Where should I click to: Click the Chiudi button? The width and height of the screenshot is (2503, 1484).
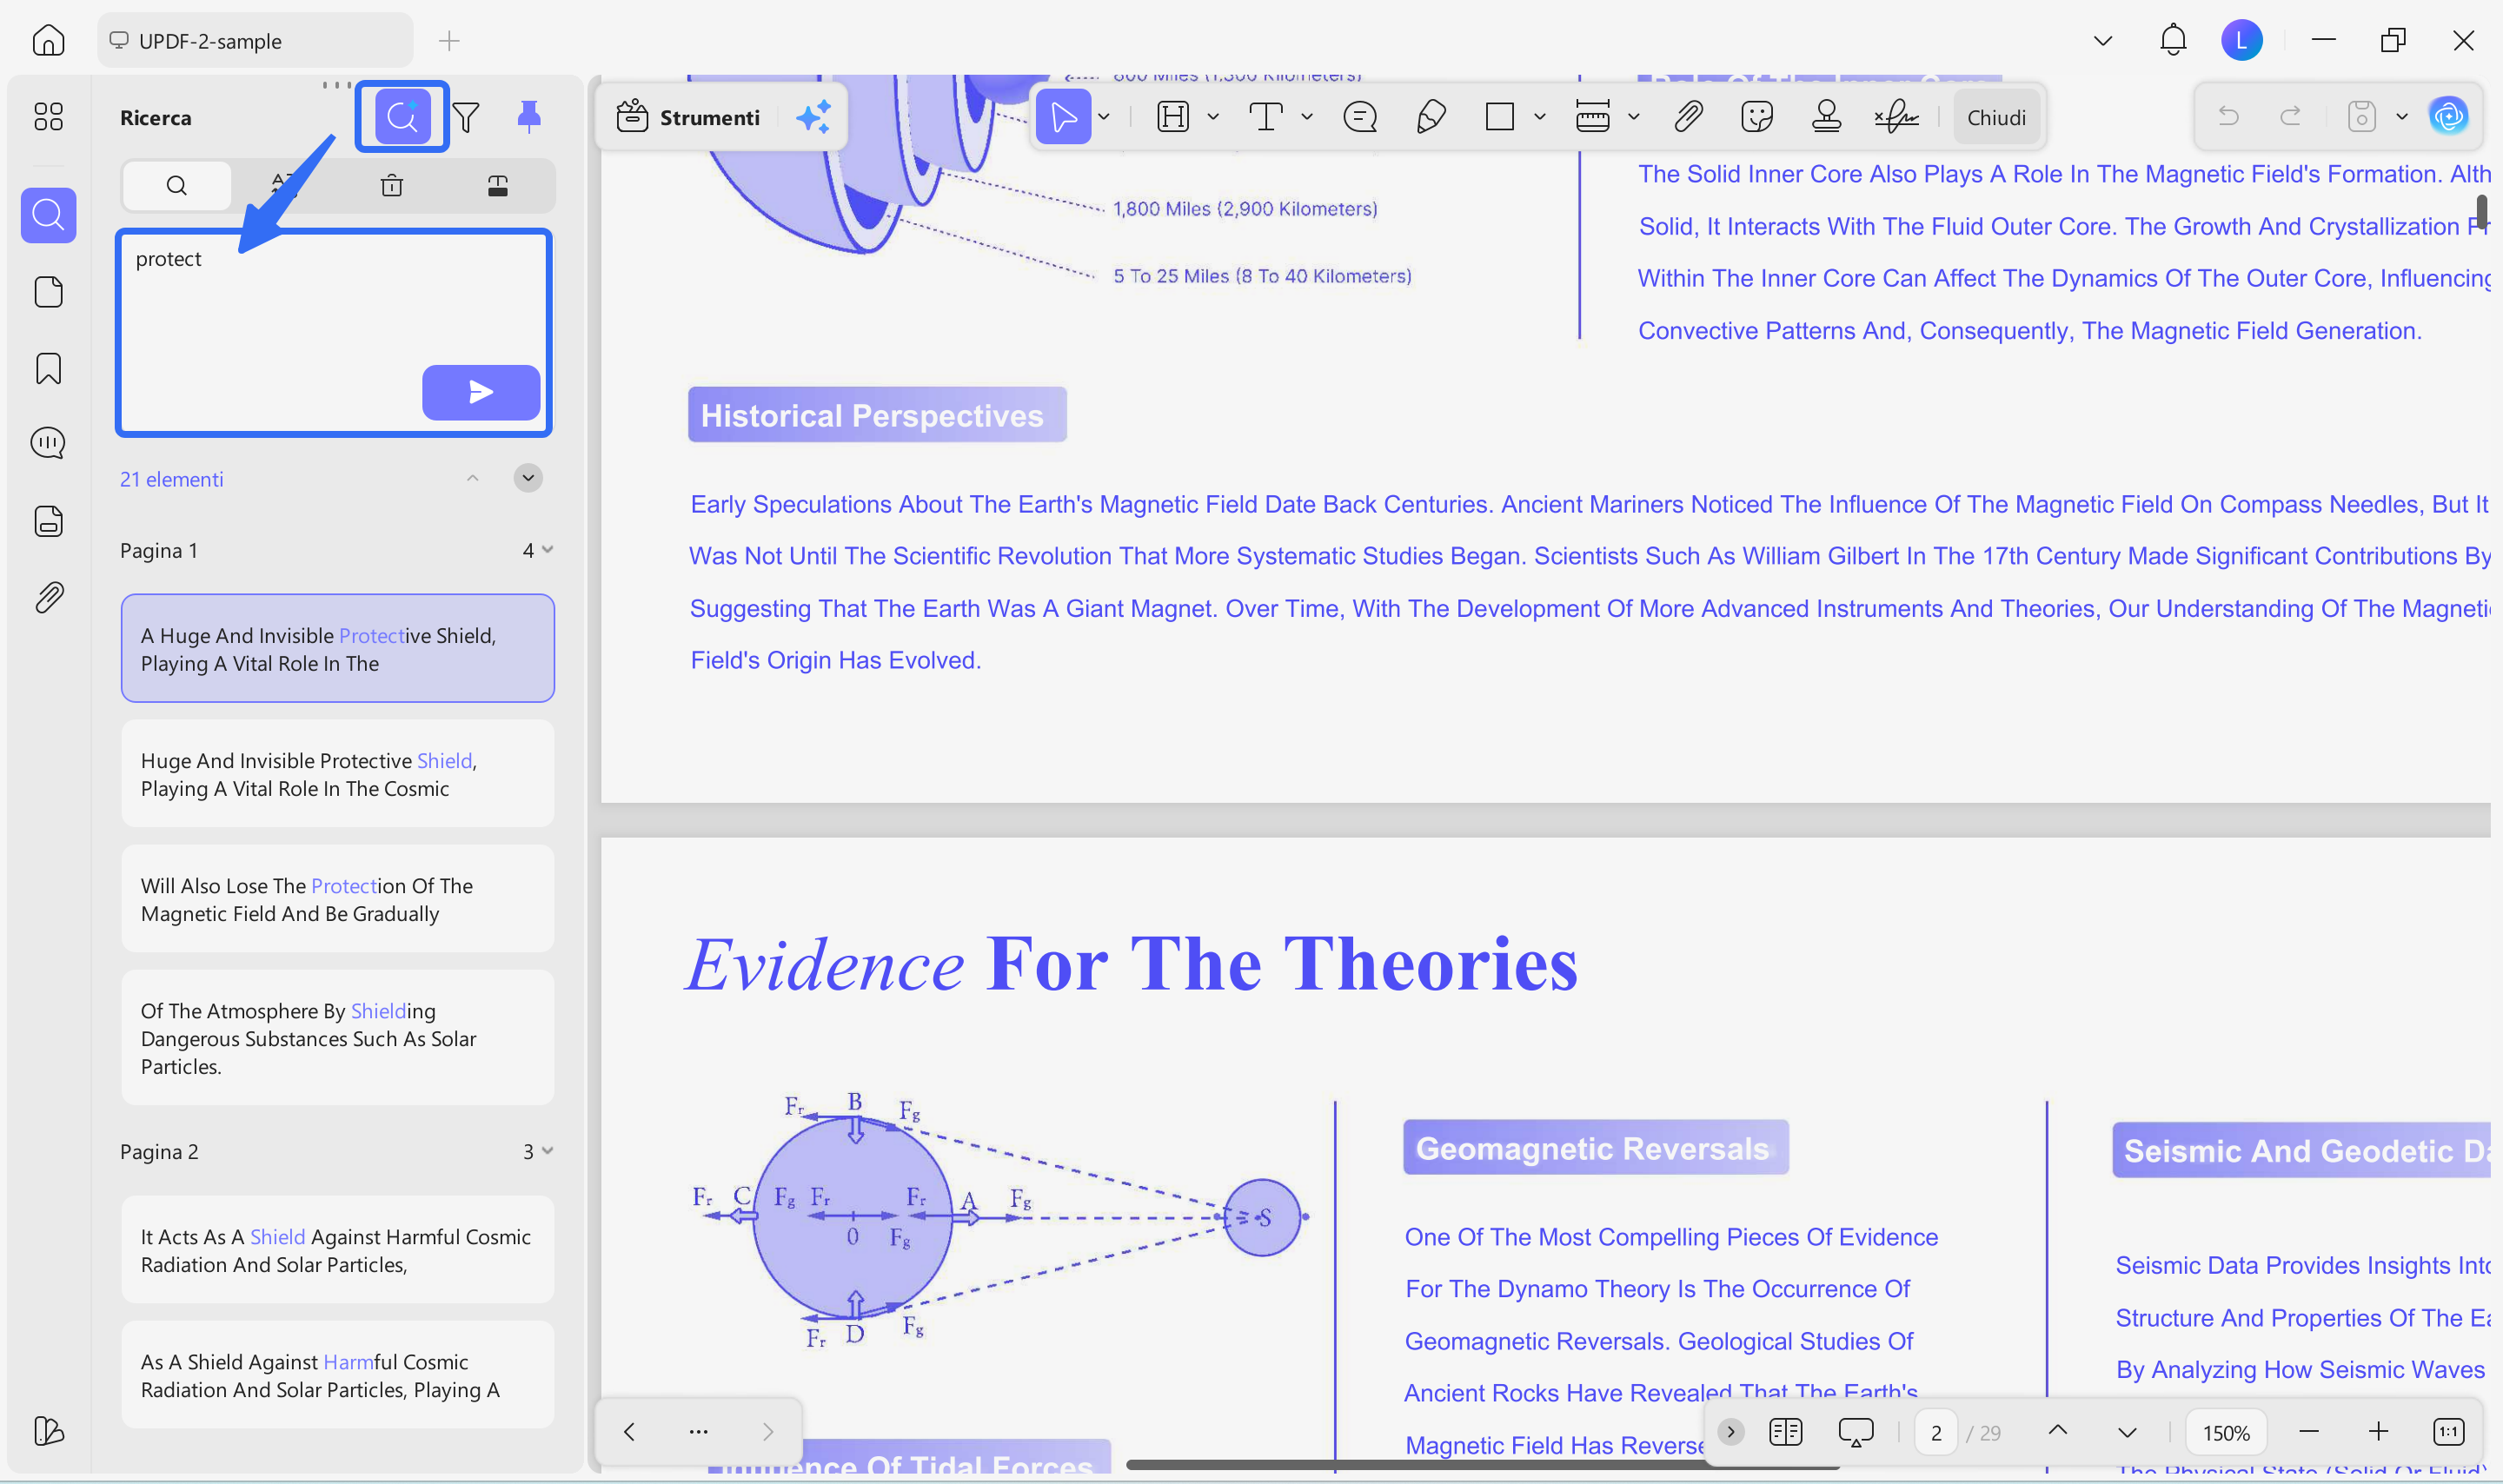point(1995,117)
